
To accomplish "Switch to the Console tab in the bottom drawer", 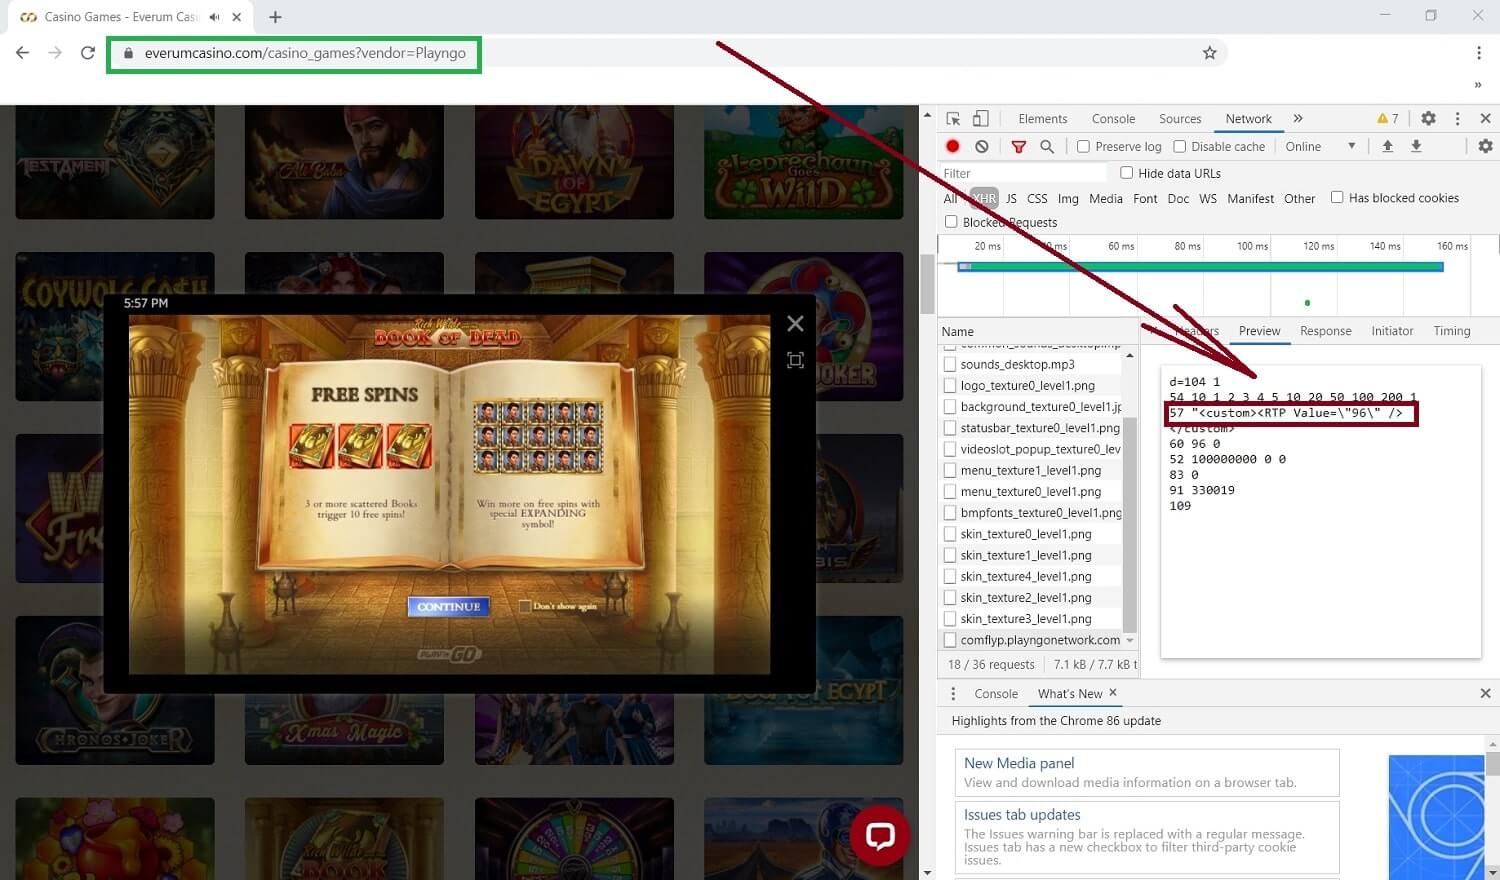I will click(x=996, y=694).
